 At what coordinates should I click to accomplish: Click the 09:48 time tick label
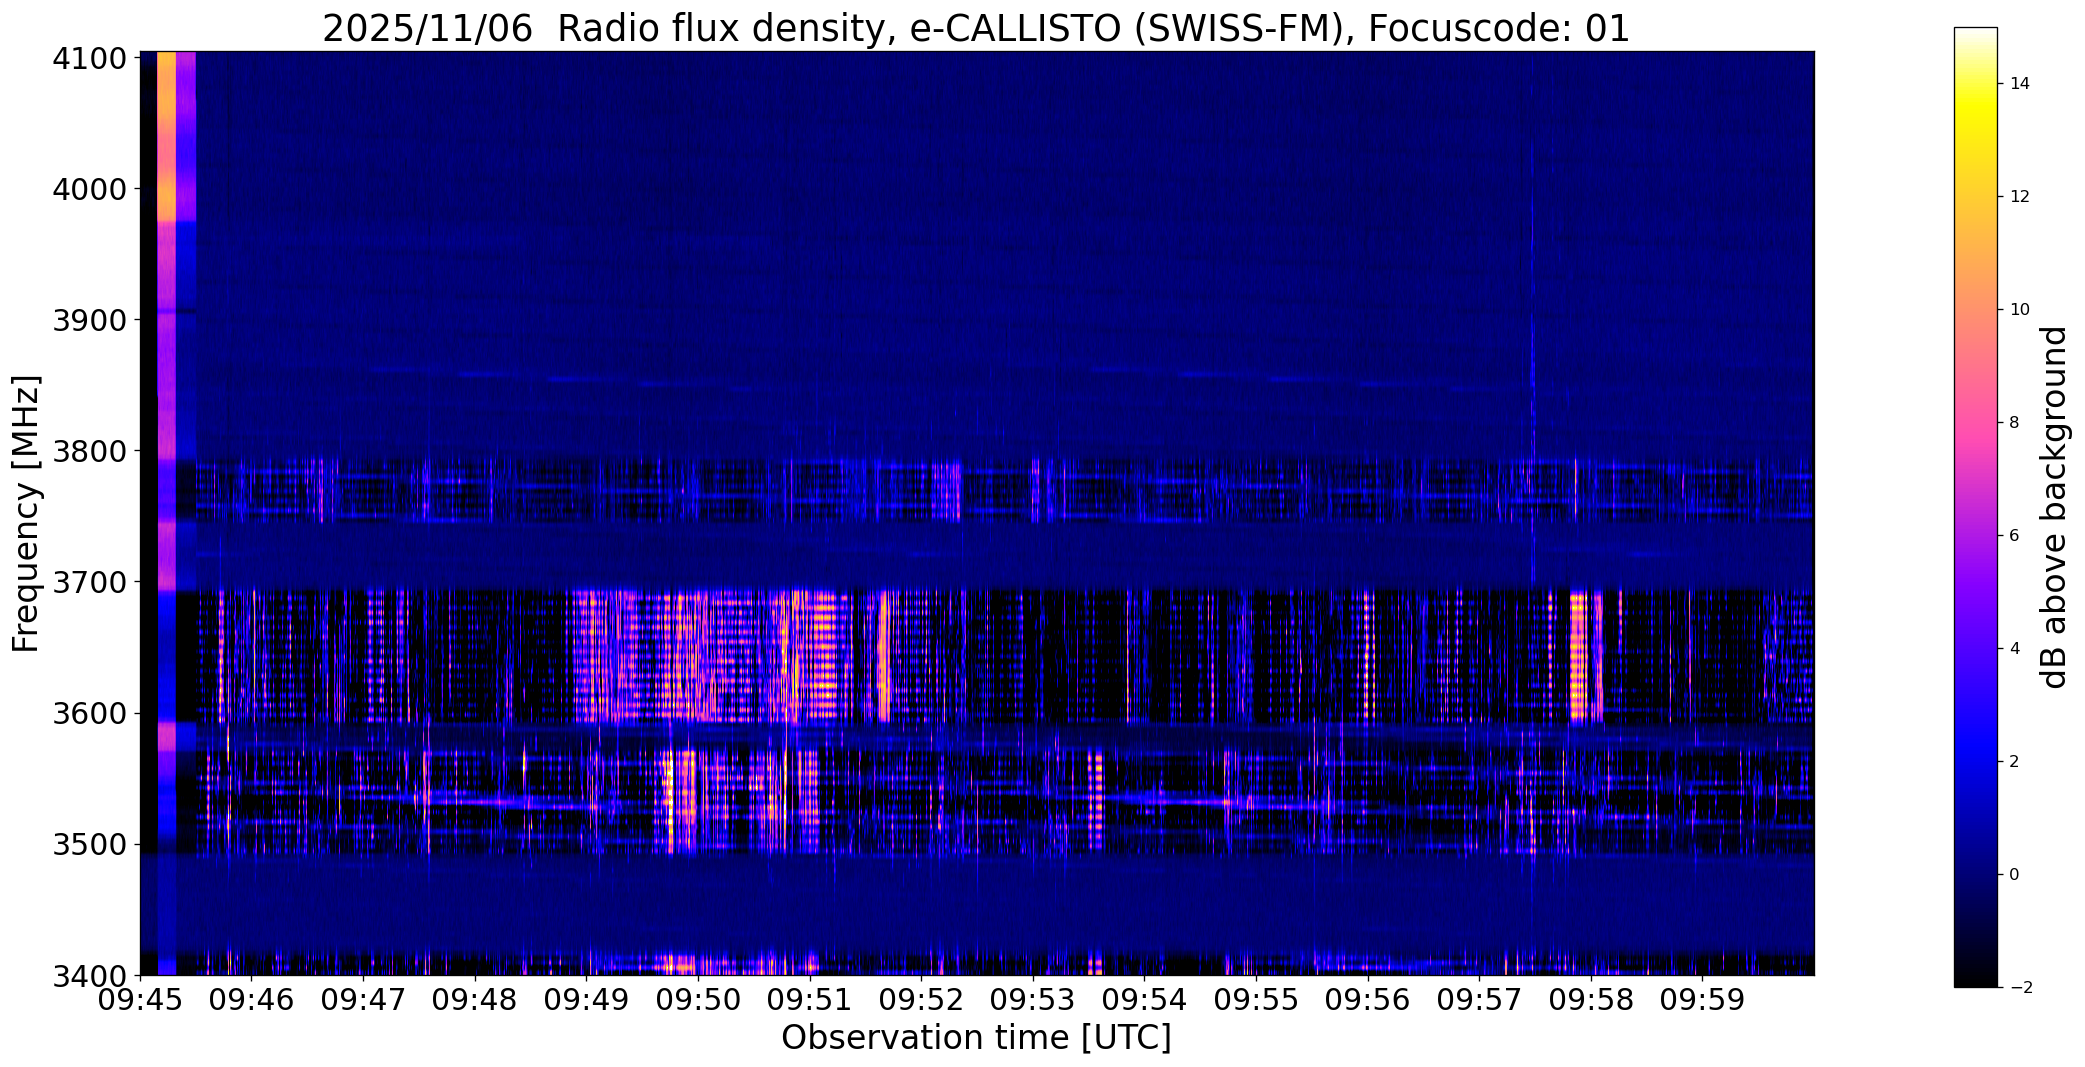(x=475, y=999)
